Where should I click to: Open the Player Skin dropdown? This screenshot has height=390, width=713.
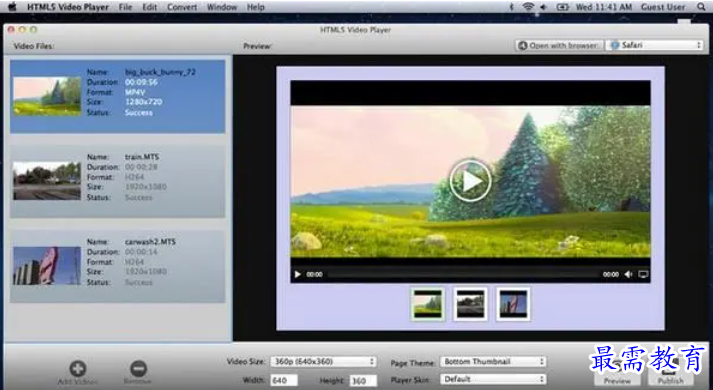click(x=493, y=379)
